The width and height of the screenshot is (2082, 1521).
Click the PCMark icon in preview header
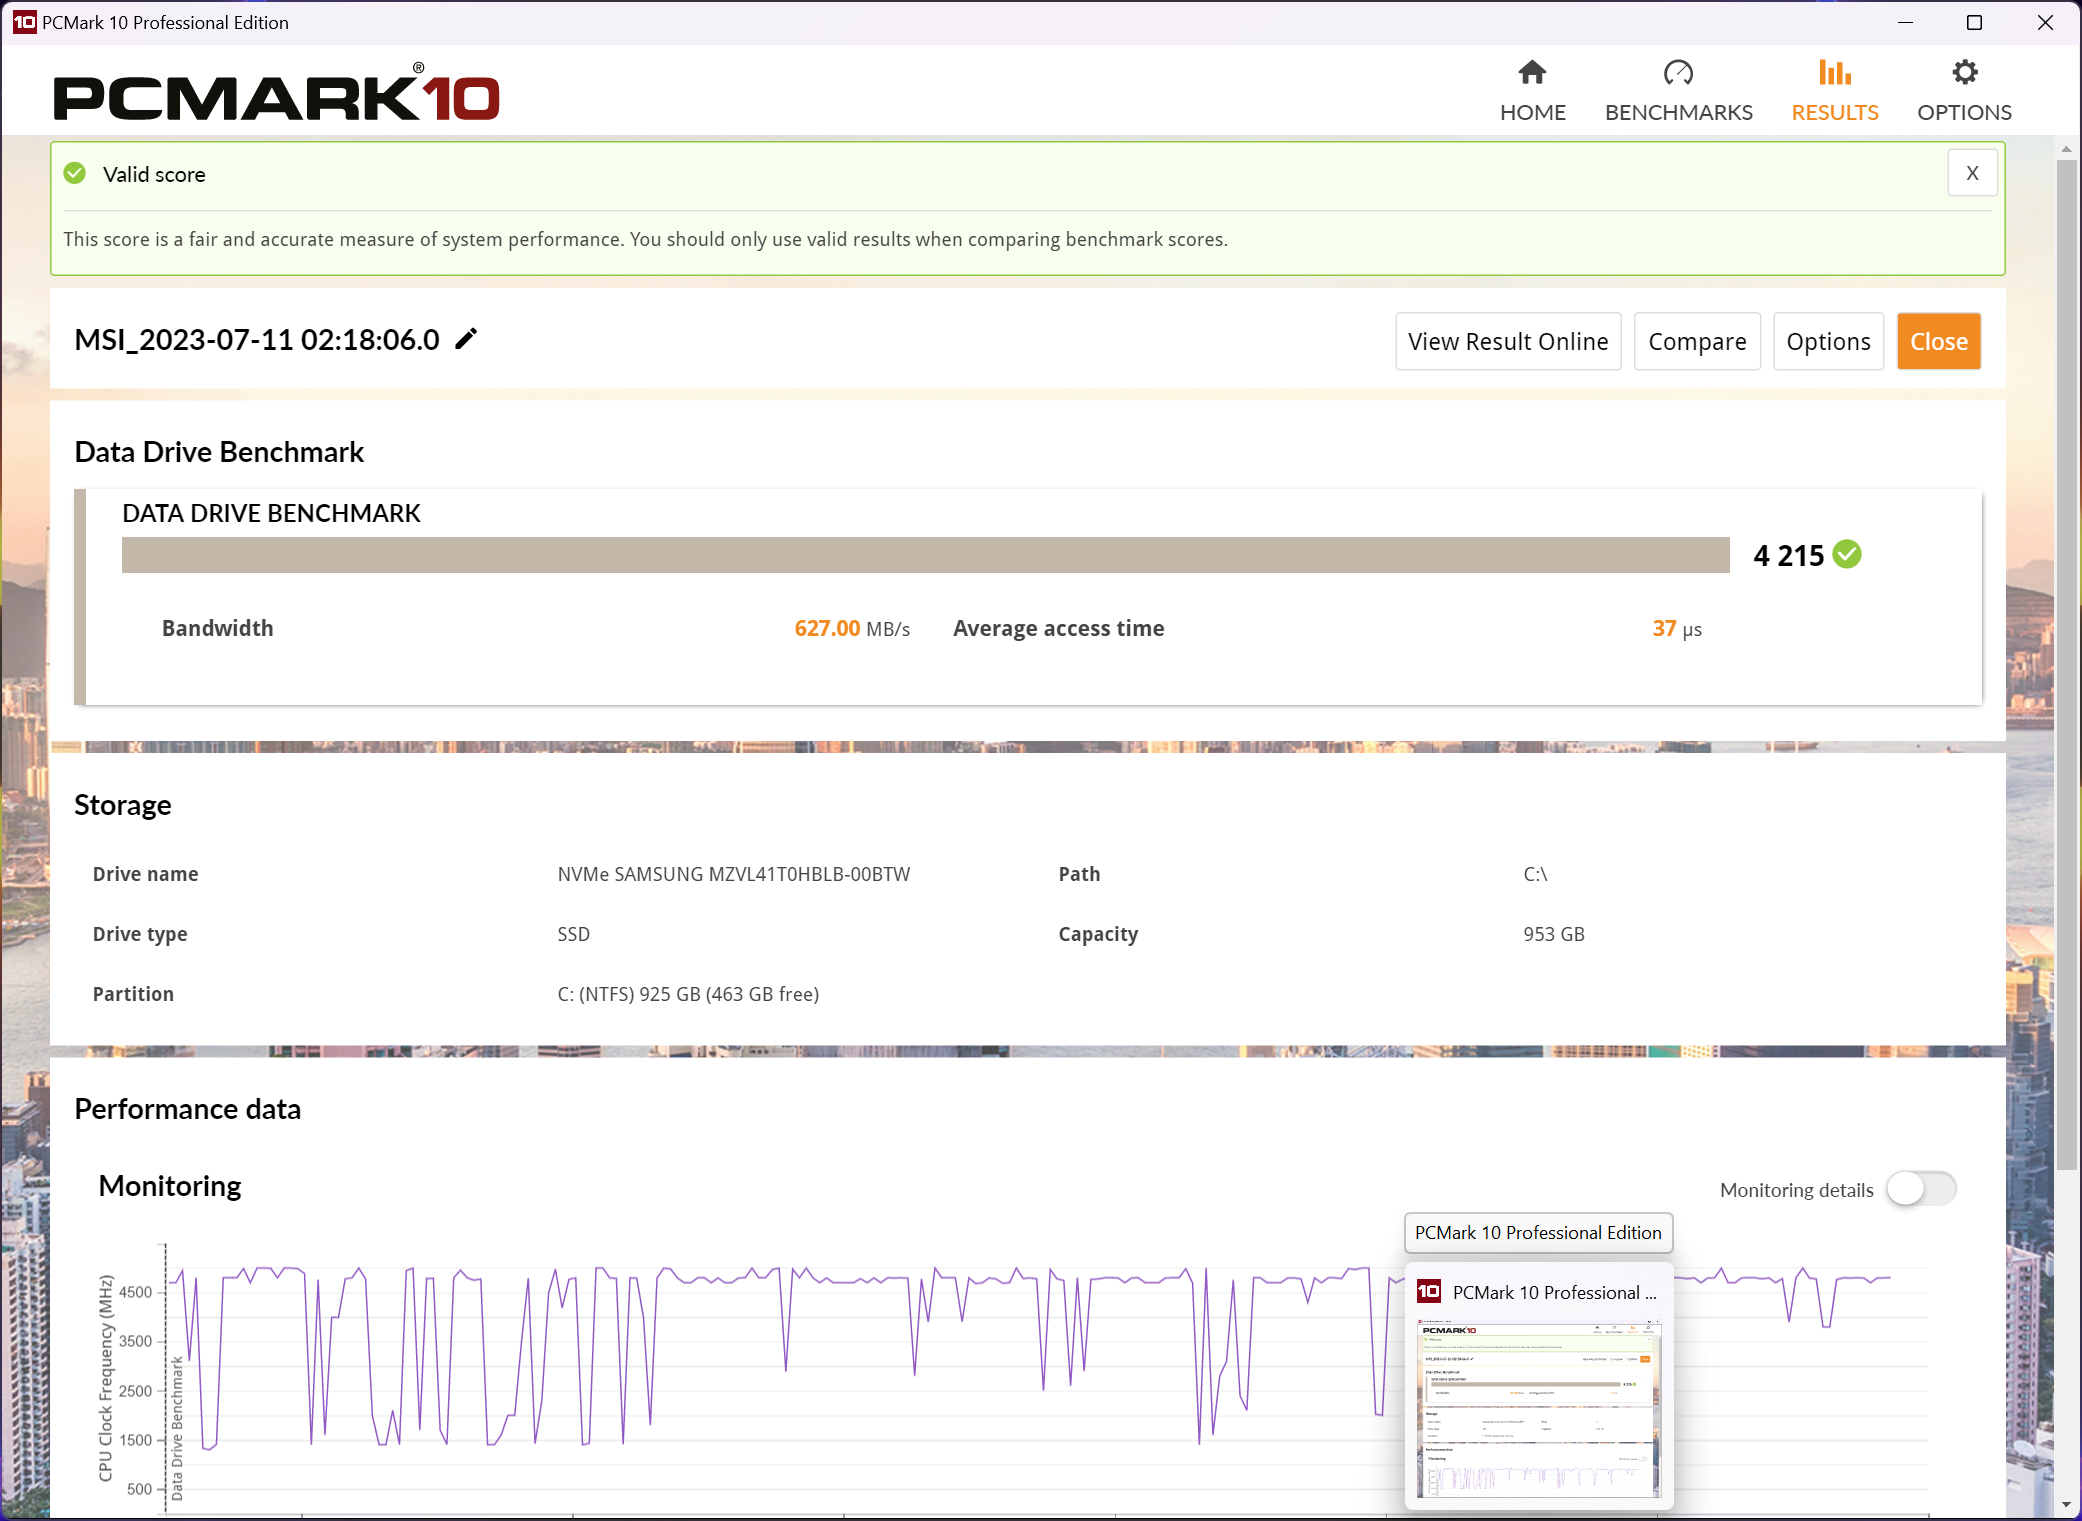1429,1291
